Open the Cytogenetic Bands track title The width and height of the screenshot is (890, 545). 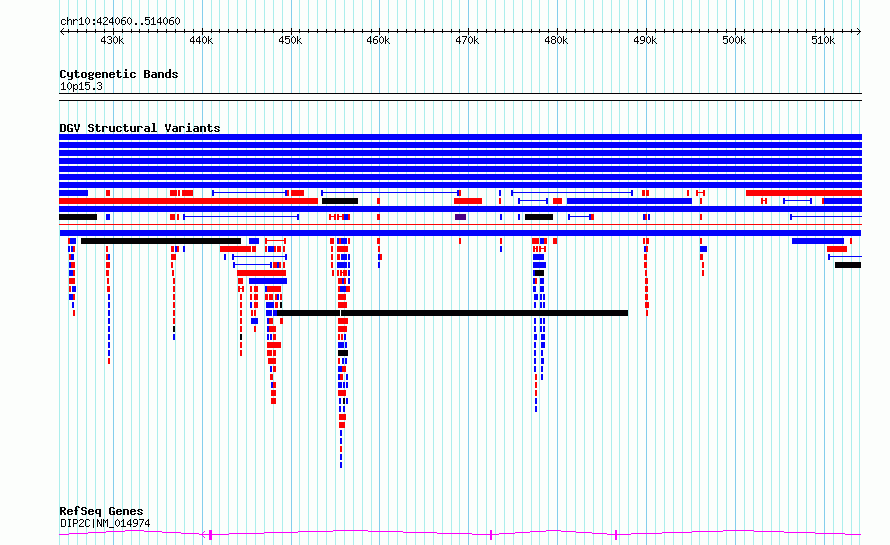(119, 74)
